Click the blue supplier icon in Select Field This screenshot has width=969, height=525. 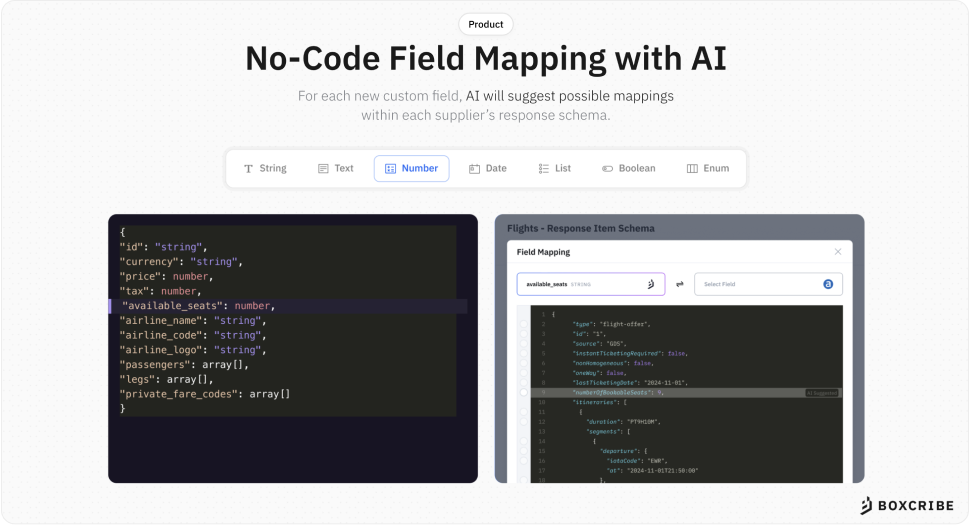pos(828,284)
